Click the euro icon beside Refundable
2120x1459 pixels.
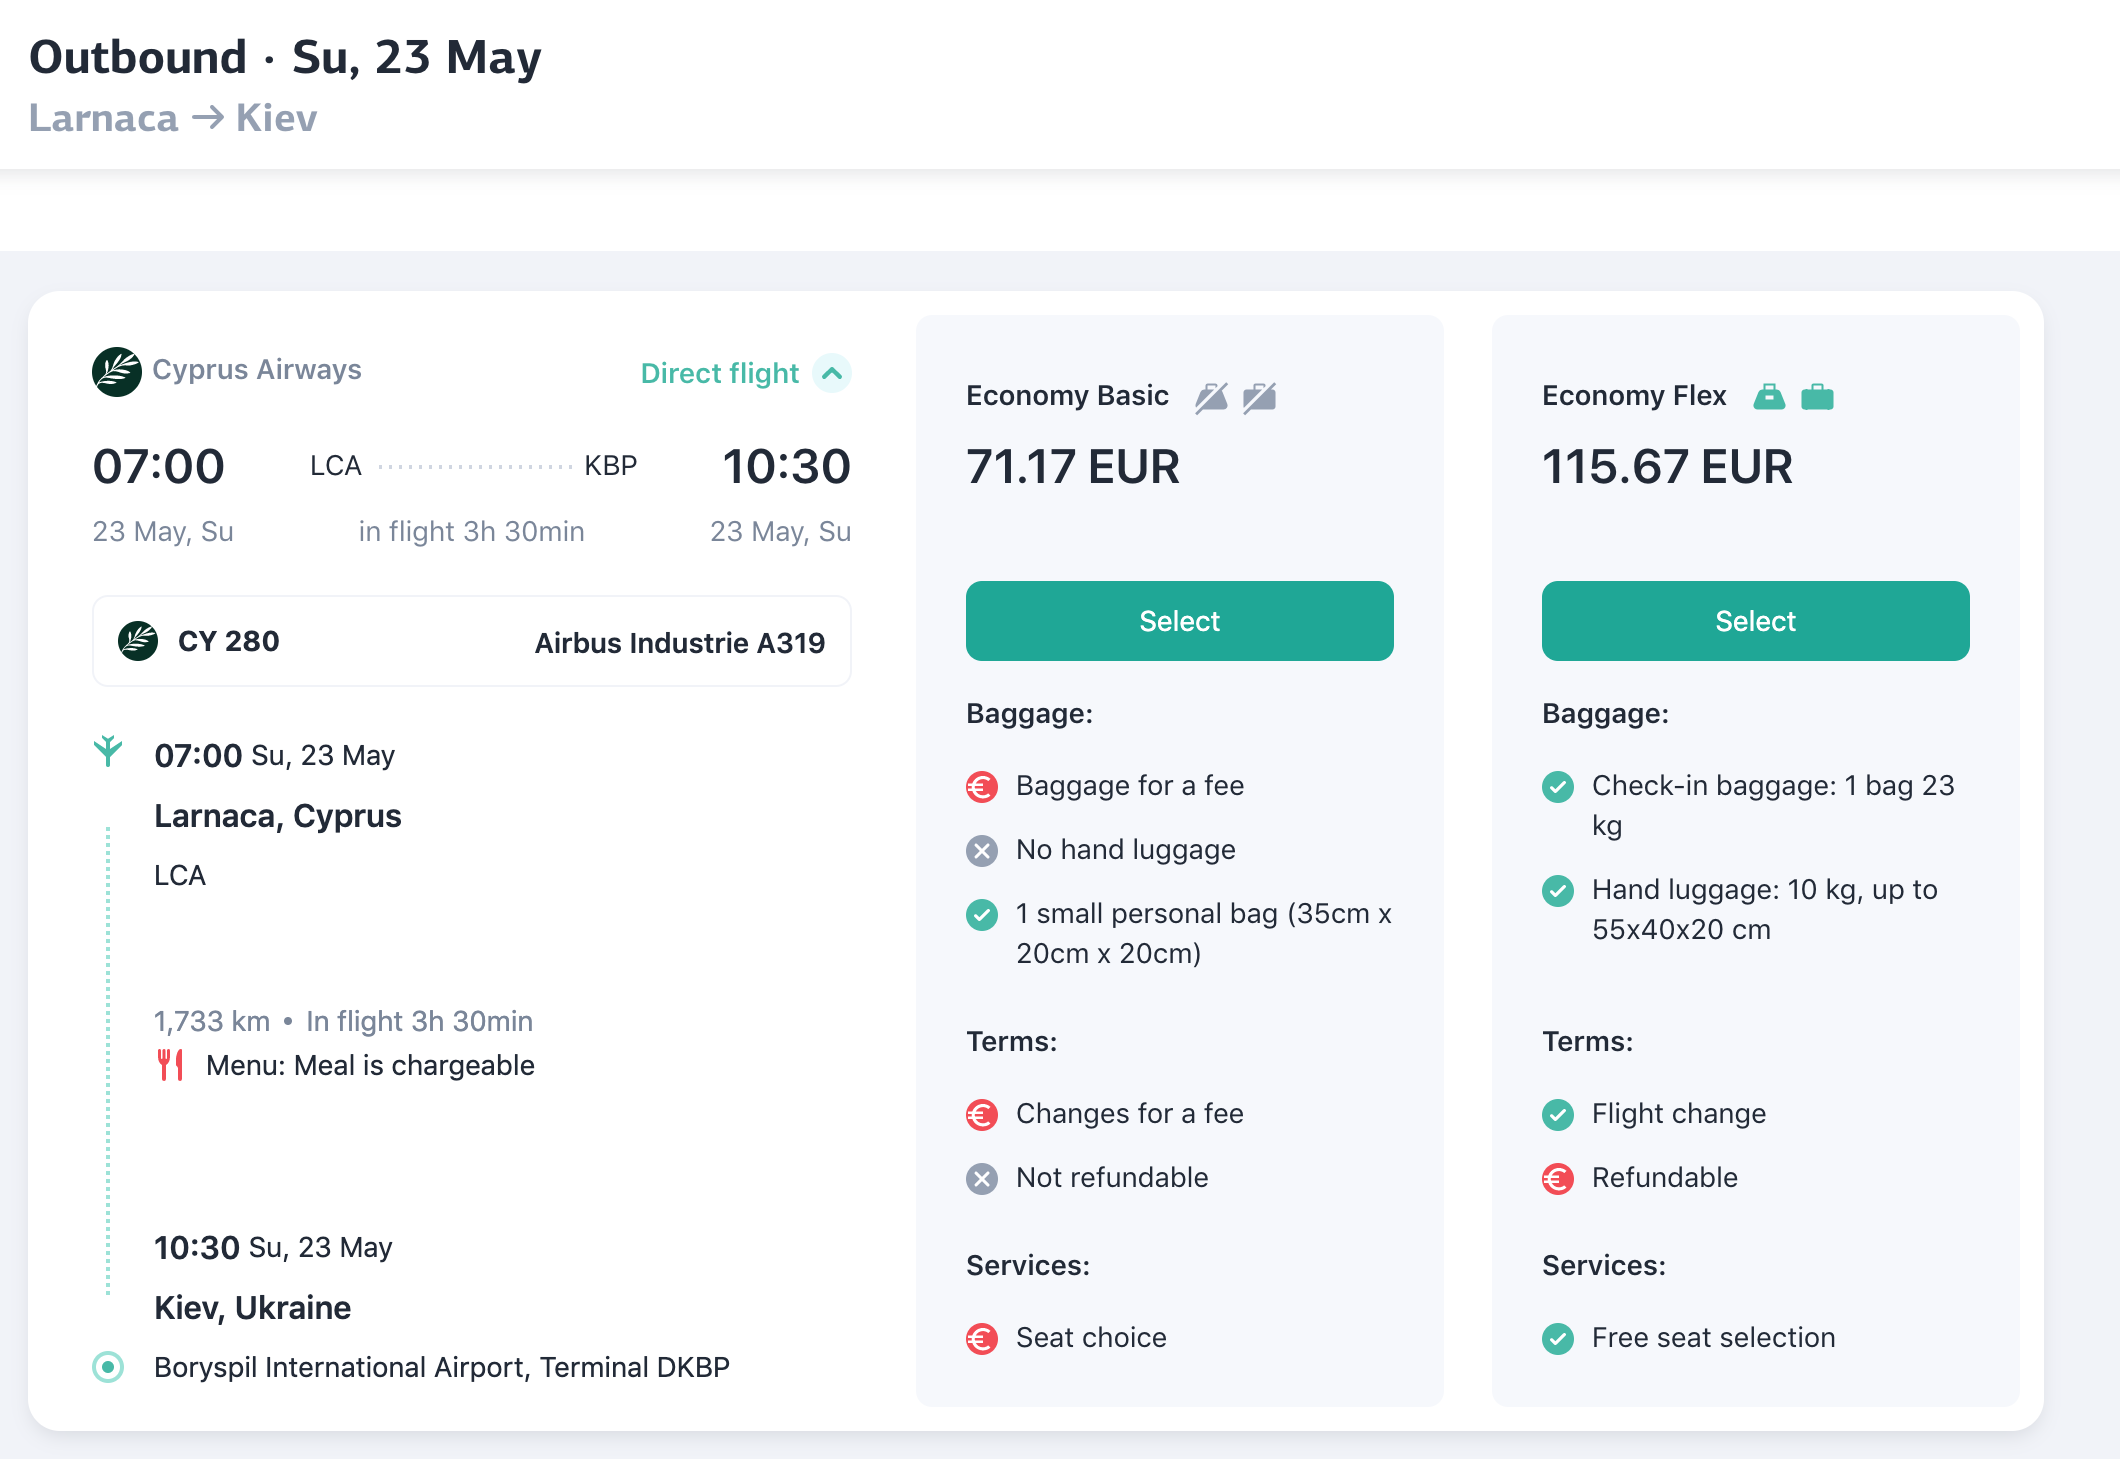(x=1558, y=1179)
